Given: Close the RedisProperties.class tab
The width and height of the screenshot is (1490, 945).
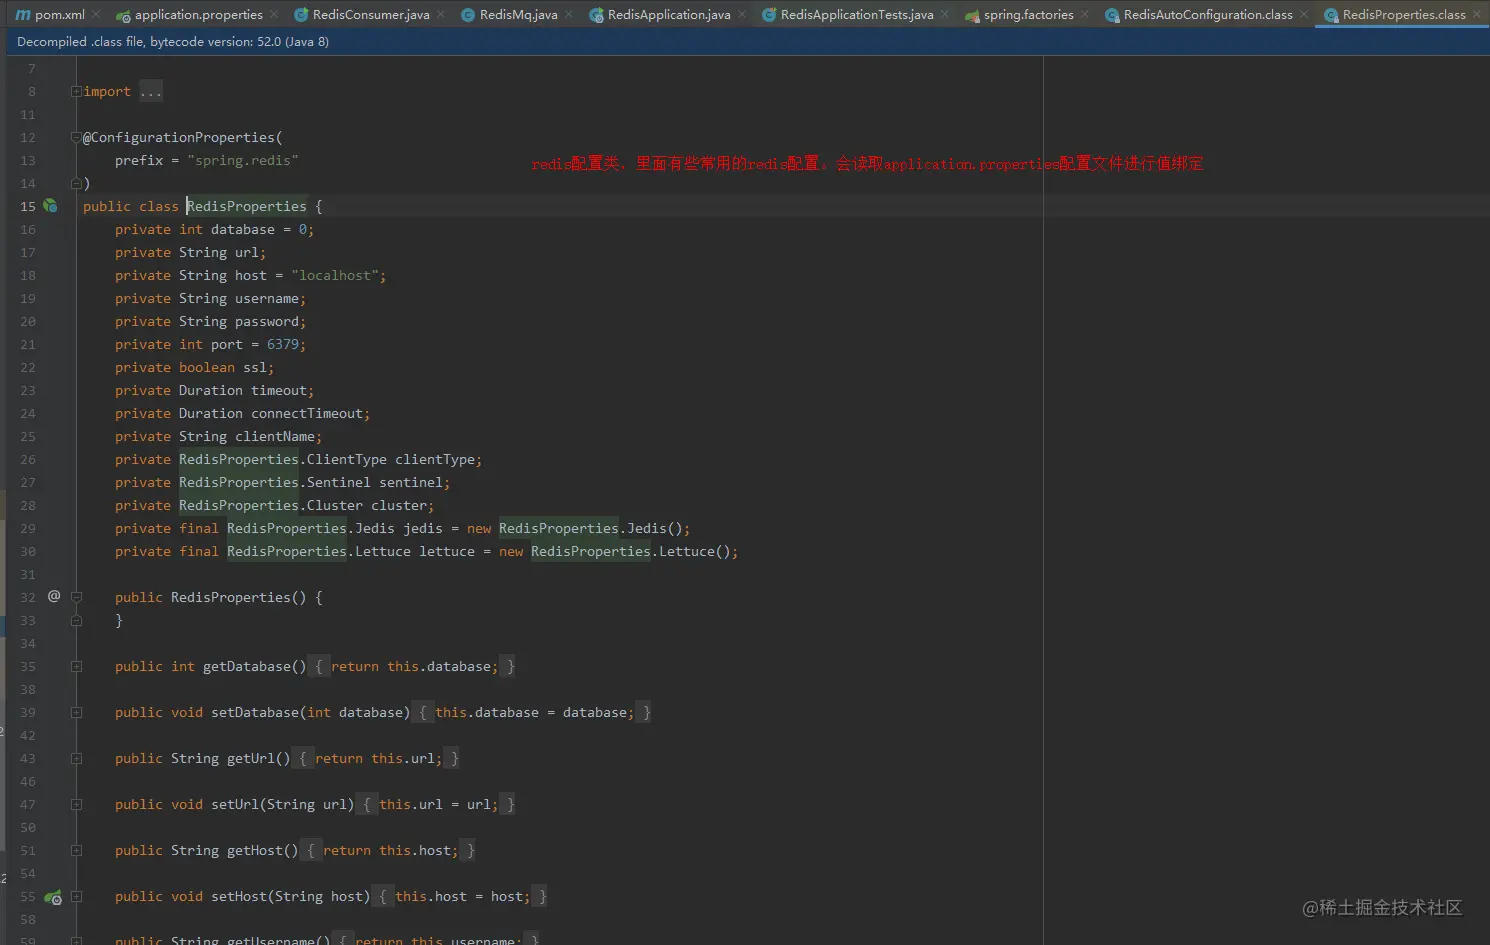Looking at the screenshot, I should click(1477, 15).
